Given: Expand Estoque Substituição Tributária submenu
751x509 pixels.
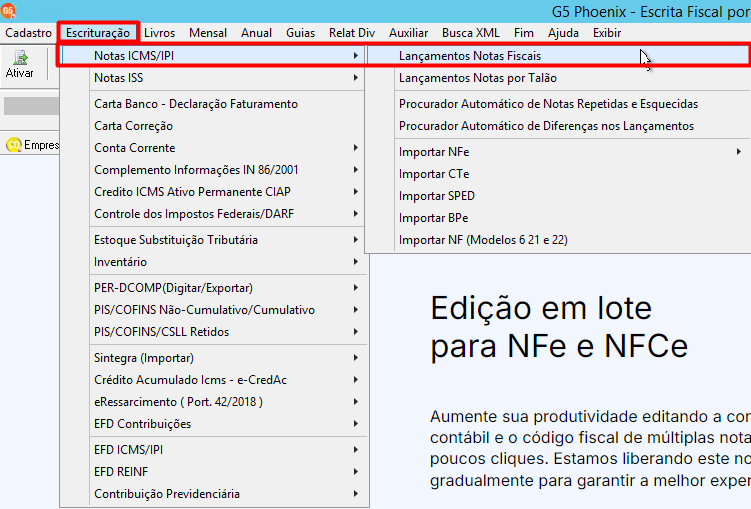Looking at the screenshot, I should click(x=213, y=240).
